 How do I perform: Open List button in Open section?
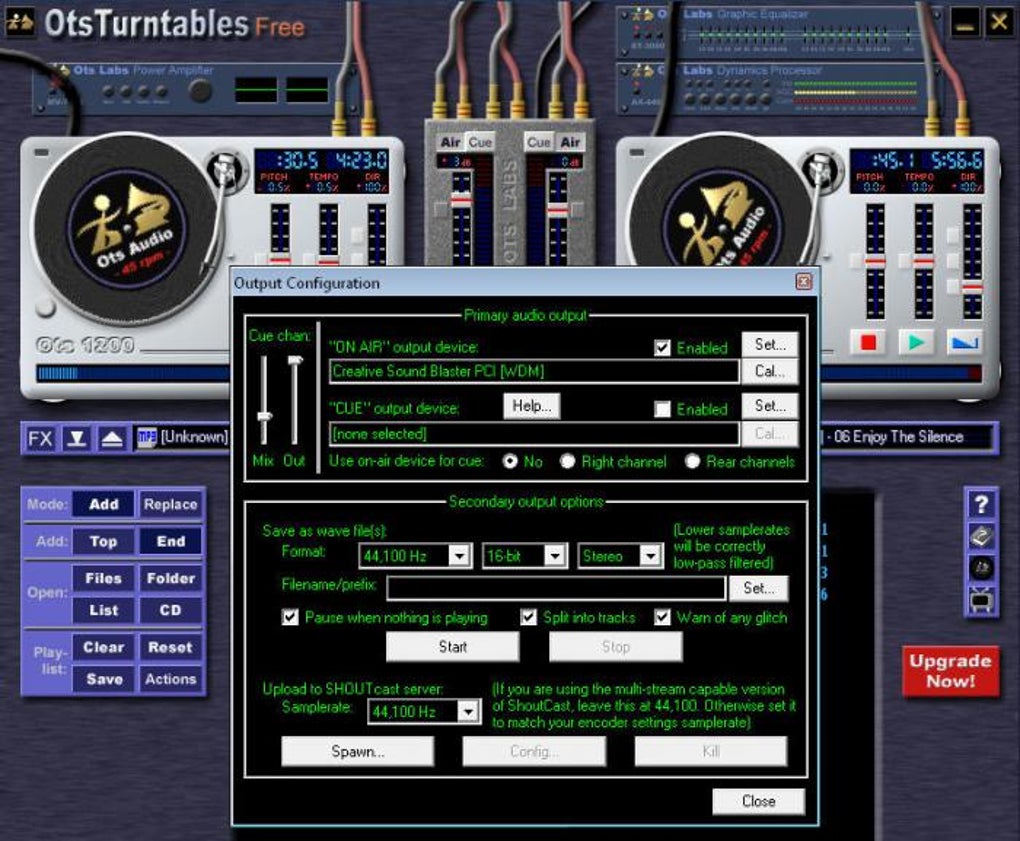pos(104,610)
